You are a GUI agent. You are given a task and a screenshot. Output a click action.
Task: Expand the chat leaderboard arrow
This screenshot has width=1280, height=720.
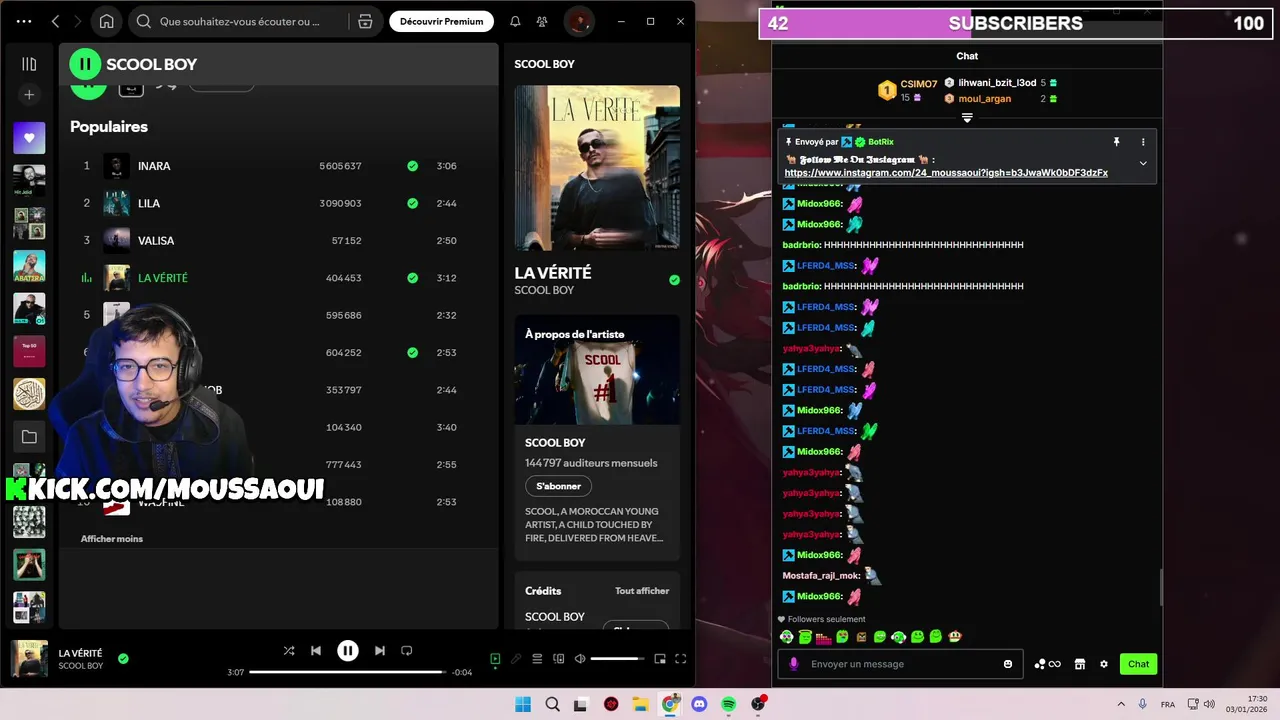(x=967, y=118)
